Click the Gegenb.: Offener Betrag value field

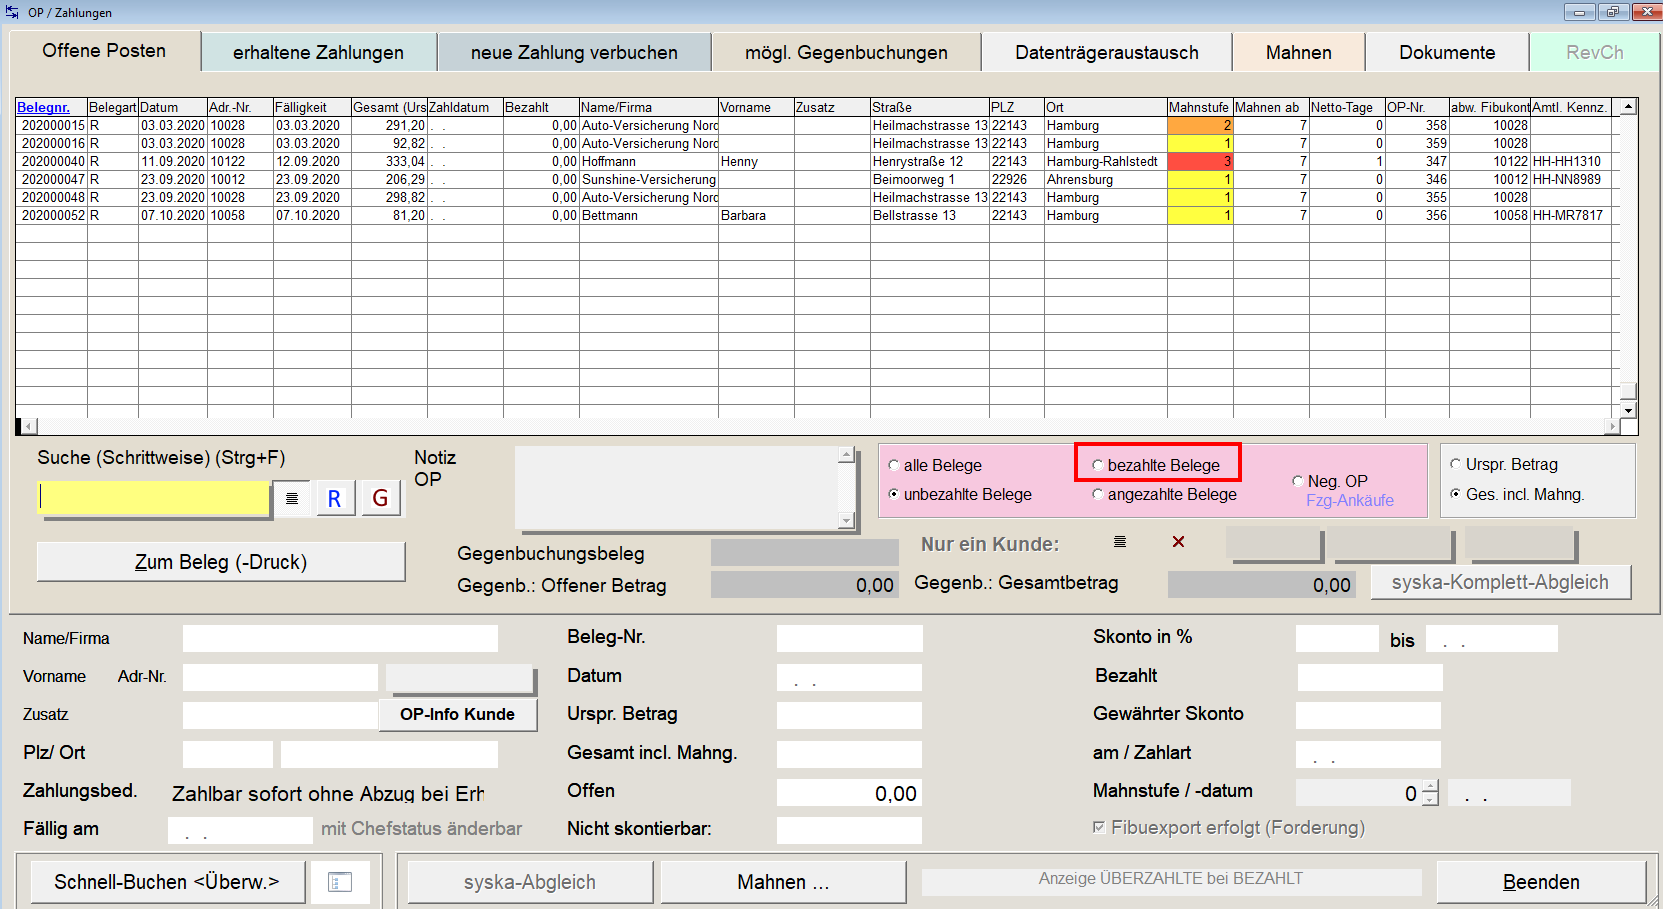coord(804,585)
